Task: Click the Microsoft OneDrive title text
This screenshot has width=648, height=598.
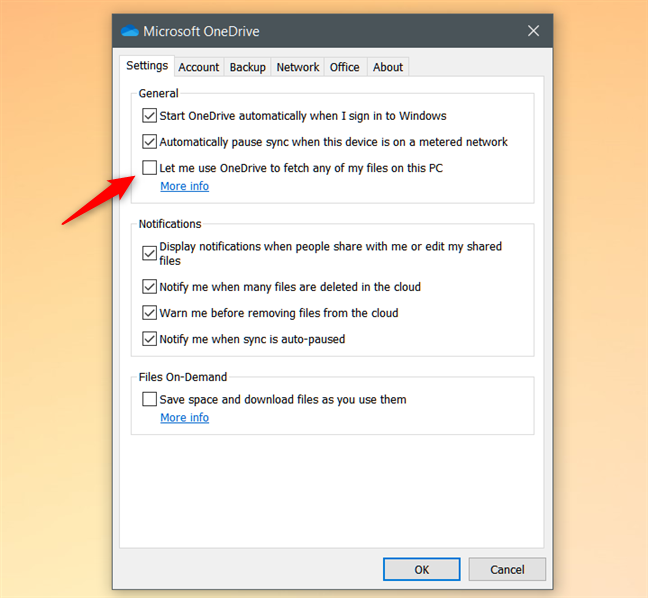Action: [x=201, y=31]
